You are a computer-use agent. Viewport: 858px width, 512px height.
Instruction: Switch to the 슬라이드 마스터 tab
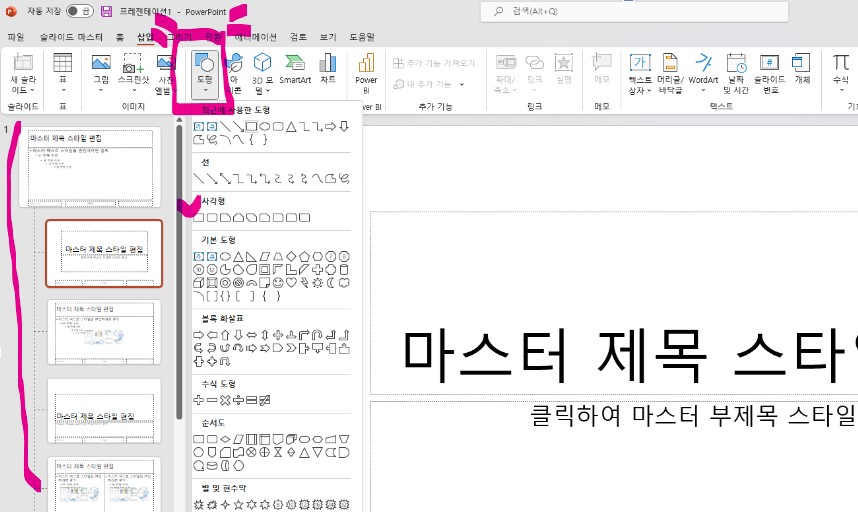pos(71,37)
